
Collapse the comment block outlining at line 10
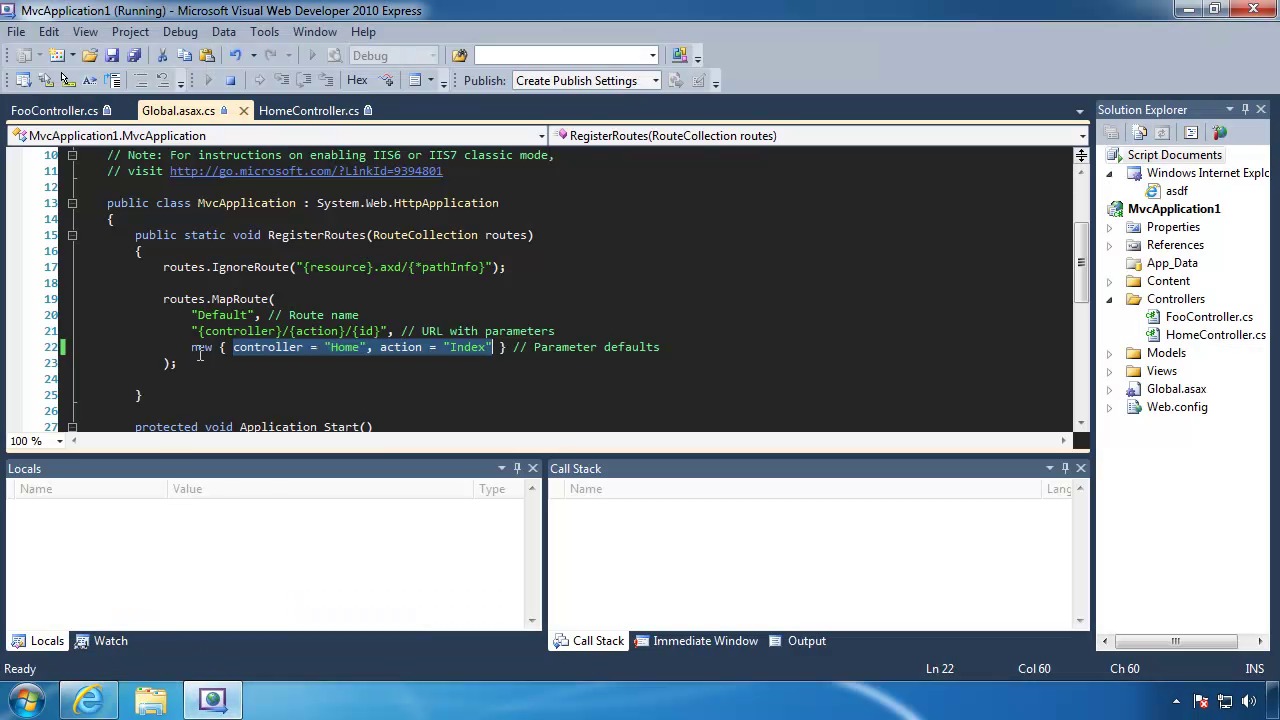tap(72, 155)
